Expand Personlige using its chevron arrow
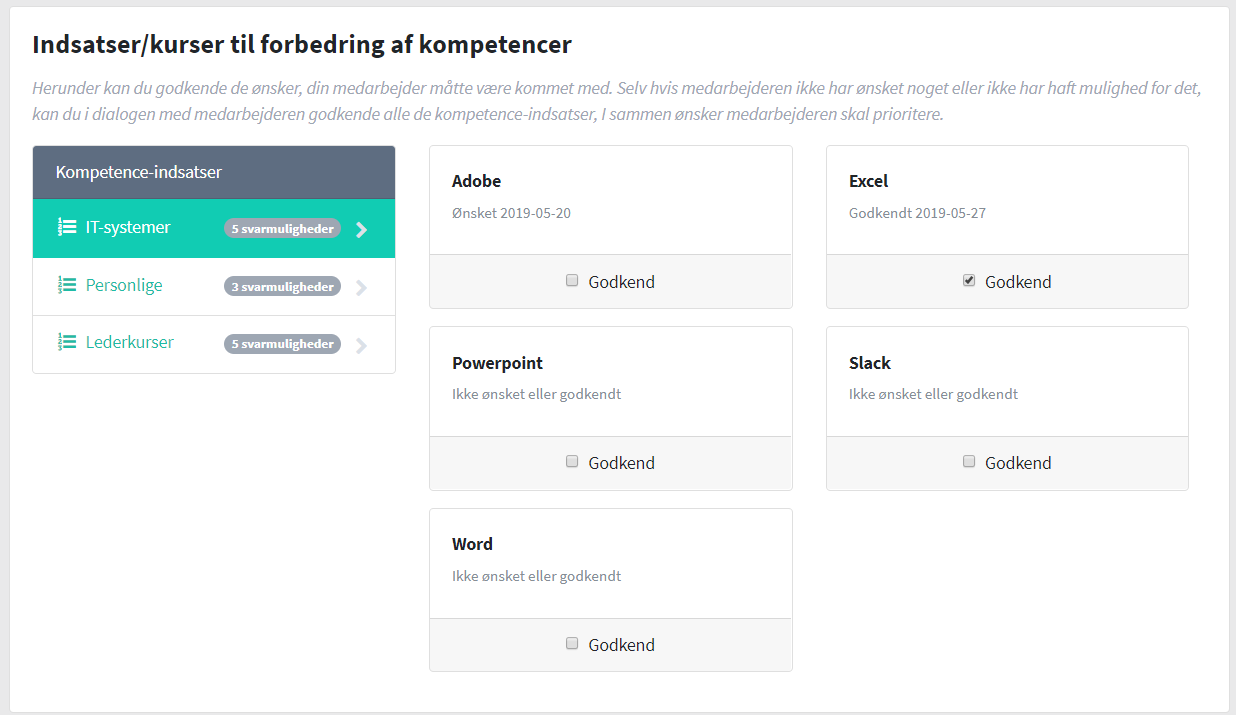 tap(362, 288)
